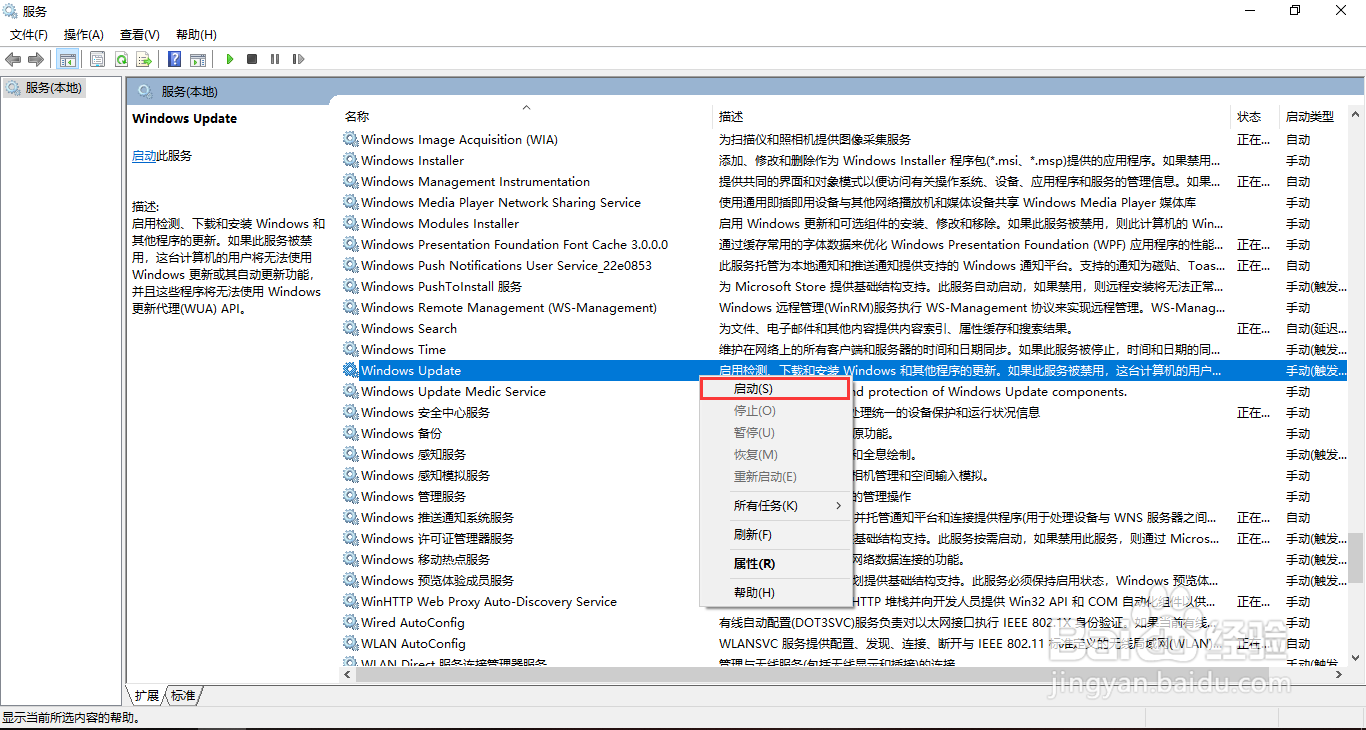Click gear icon of Windows Image Acquisition (WIA)
The height and width of the screenshot is (730, 1366).
tap(350, 139)
